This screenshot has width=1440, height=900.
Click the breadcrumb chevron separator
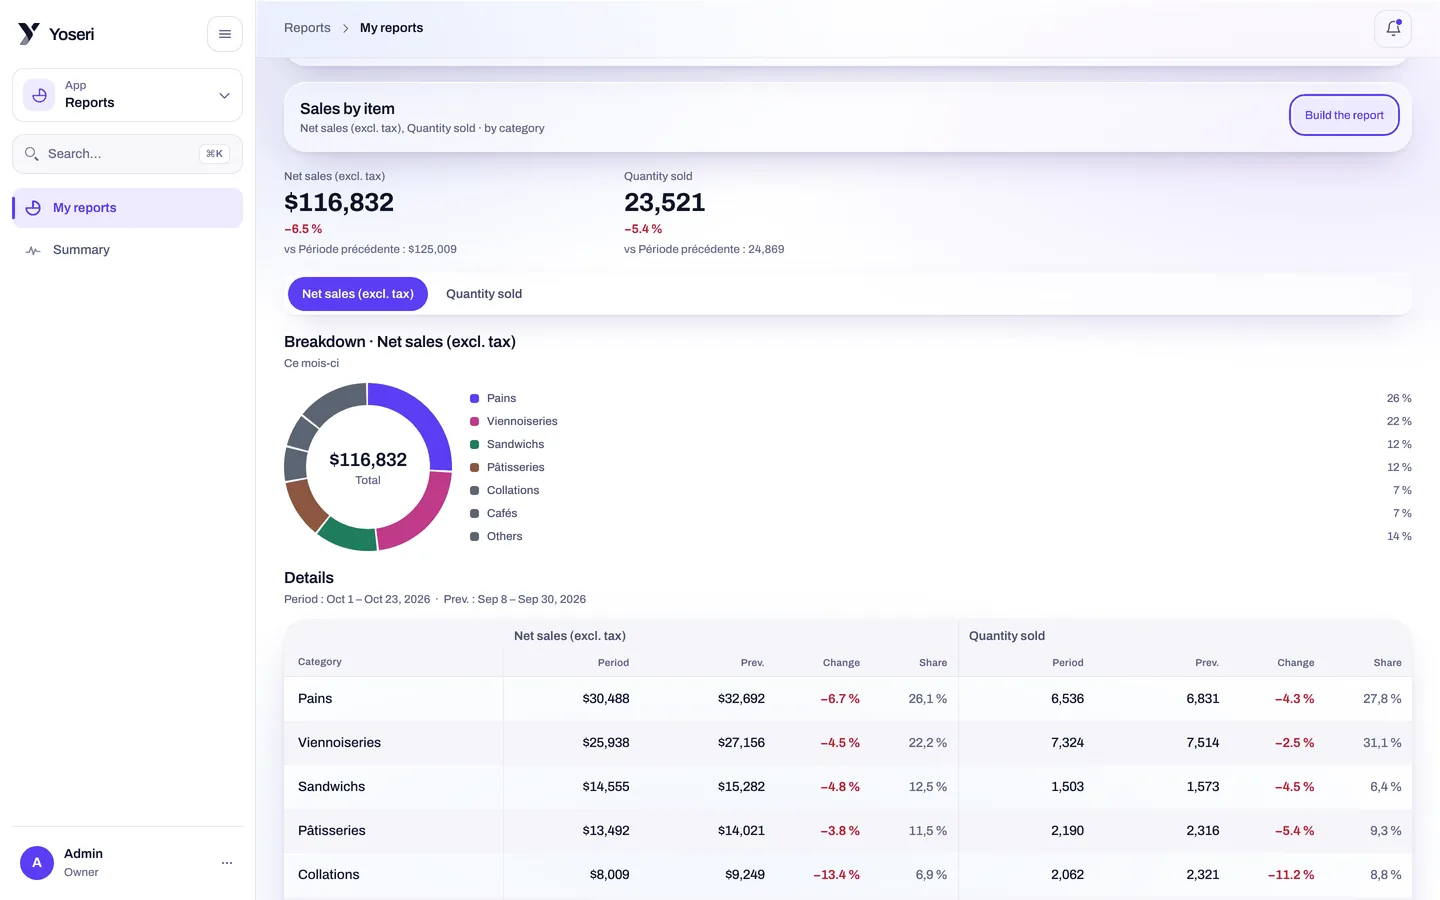click(346, 28)
